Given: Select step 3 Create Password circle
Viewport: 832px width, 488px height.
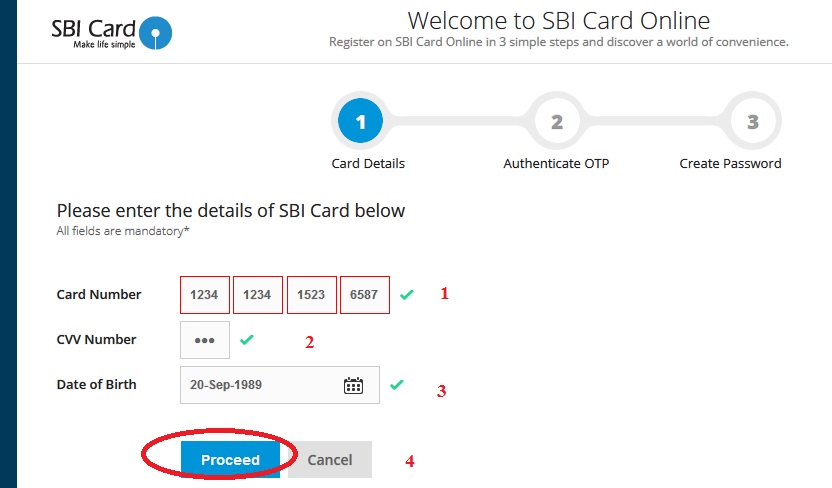Looking at the screenshot, I should tap(752, 122).
